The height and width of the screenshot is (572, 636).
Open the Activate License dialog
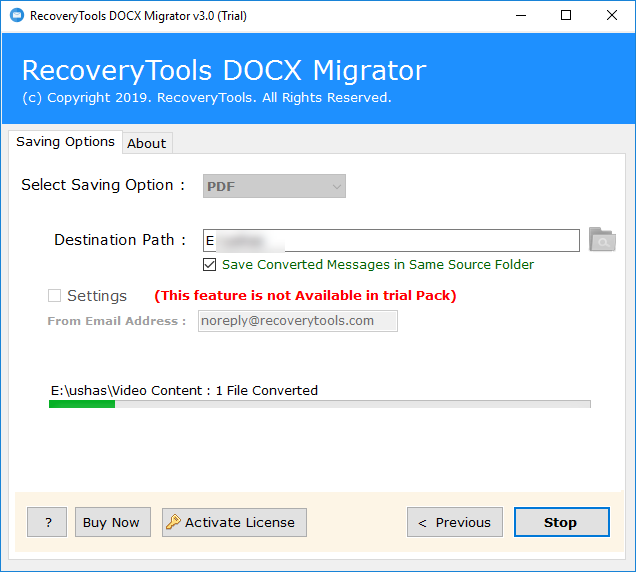coord(234,522)
